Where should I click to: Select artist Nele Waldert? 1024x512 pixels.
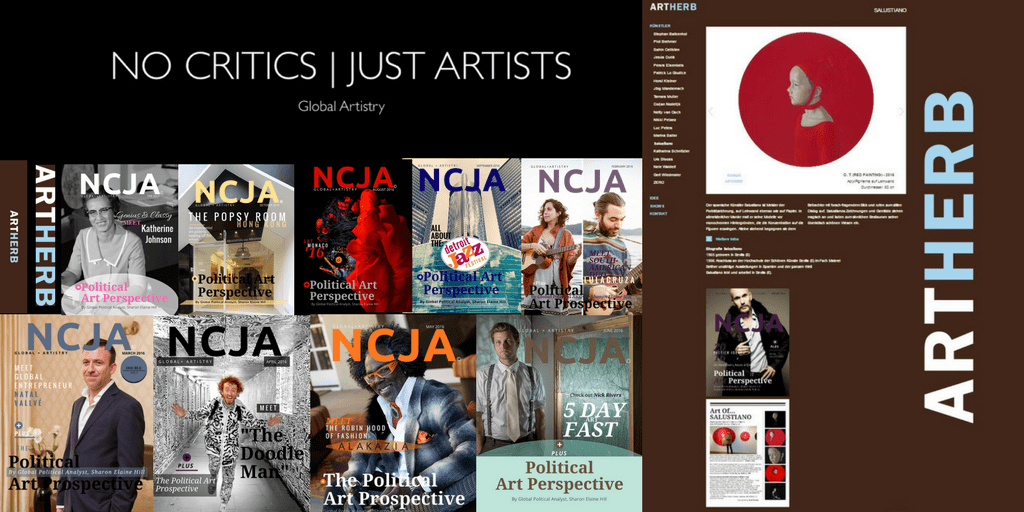tap(664, 167)
